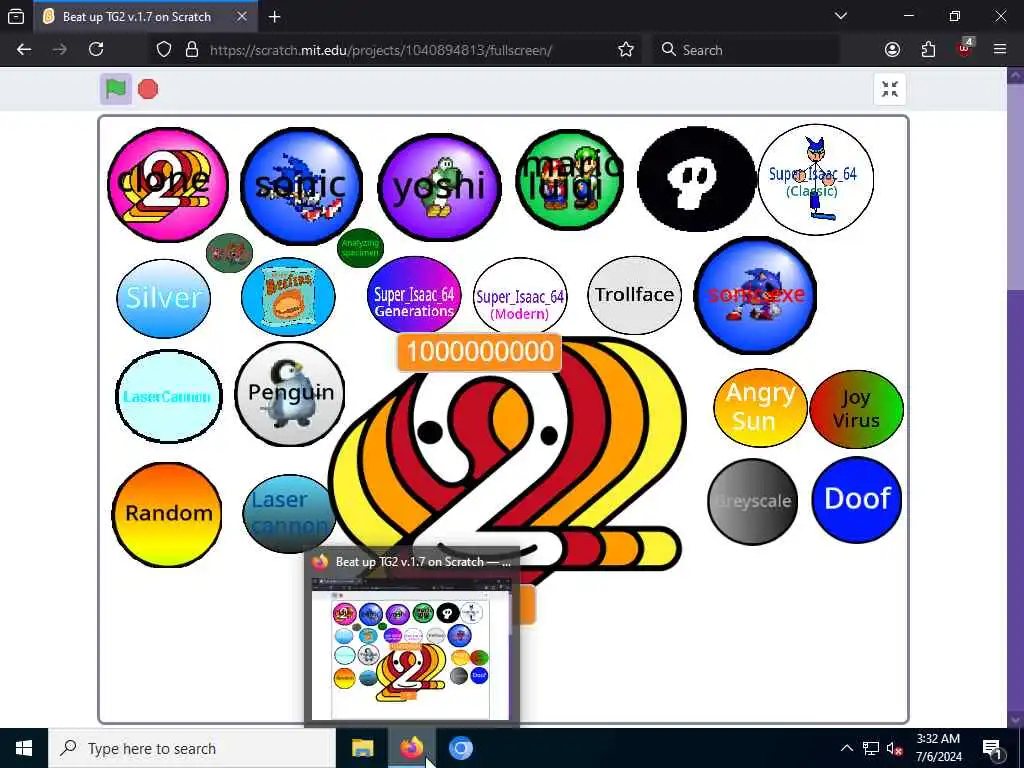
Task: Select the Trollface bubble
Action: tap(634, 295)
